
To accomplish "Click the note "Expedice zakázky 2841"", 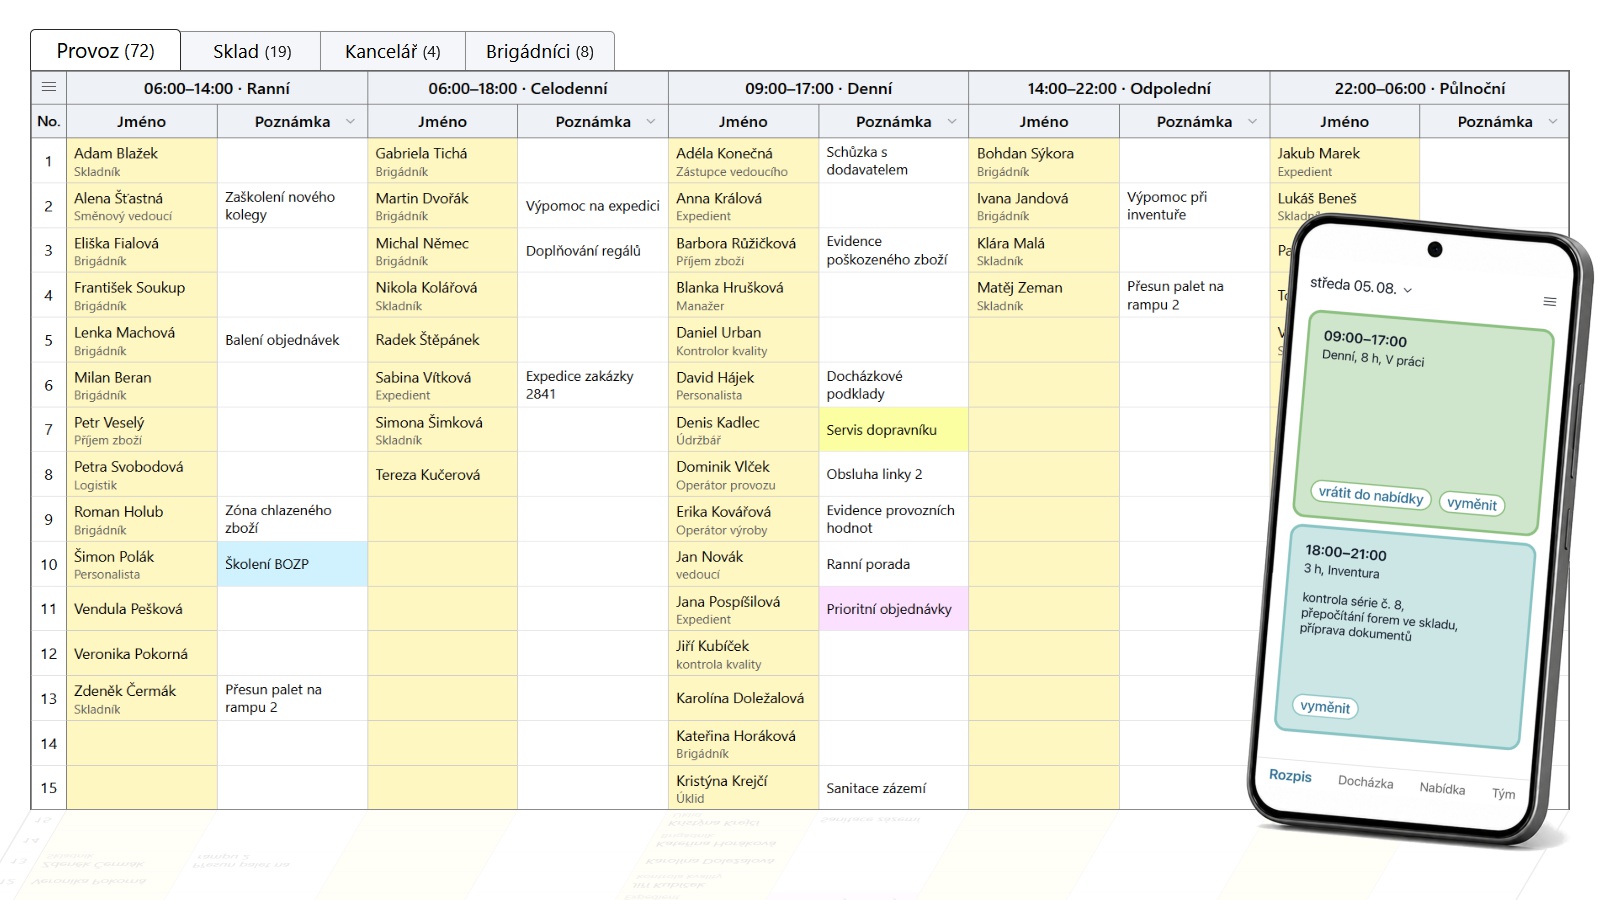I will pyautogui.click(x=593, y=385).
